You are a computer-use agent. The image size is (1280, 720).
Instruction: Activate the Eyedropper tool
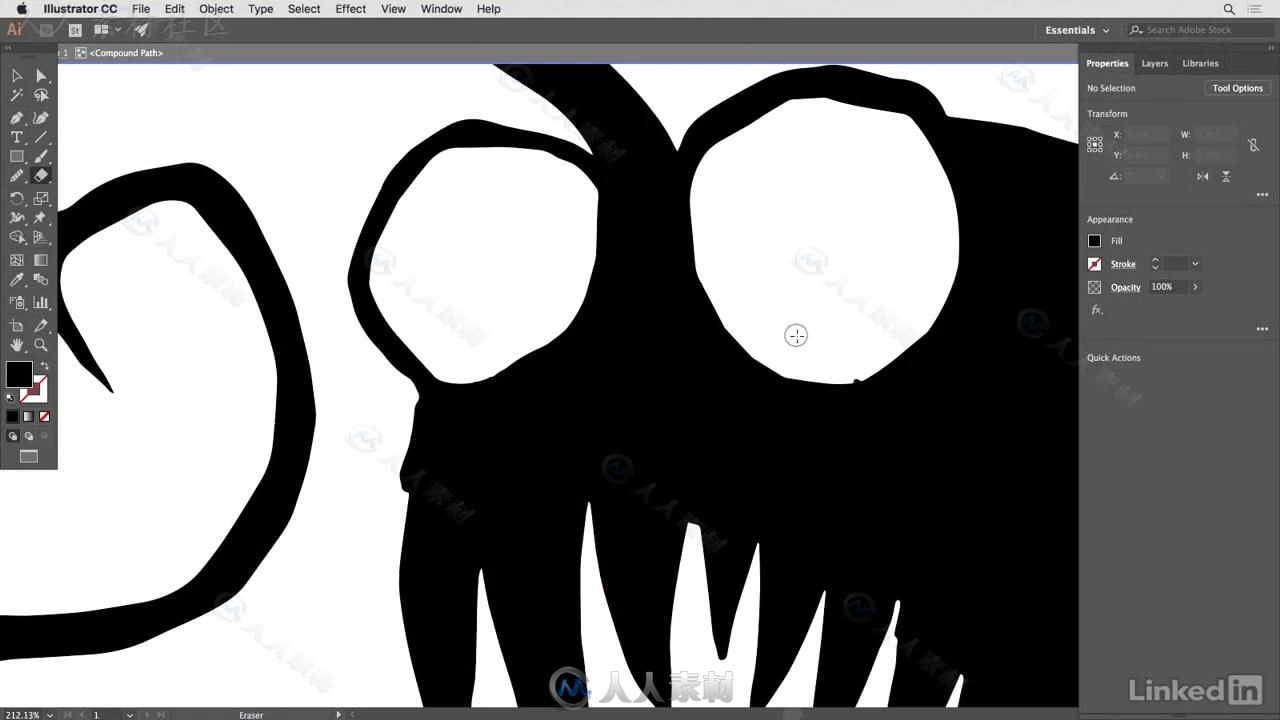point(17,281)
